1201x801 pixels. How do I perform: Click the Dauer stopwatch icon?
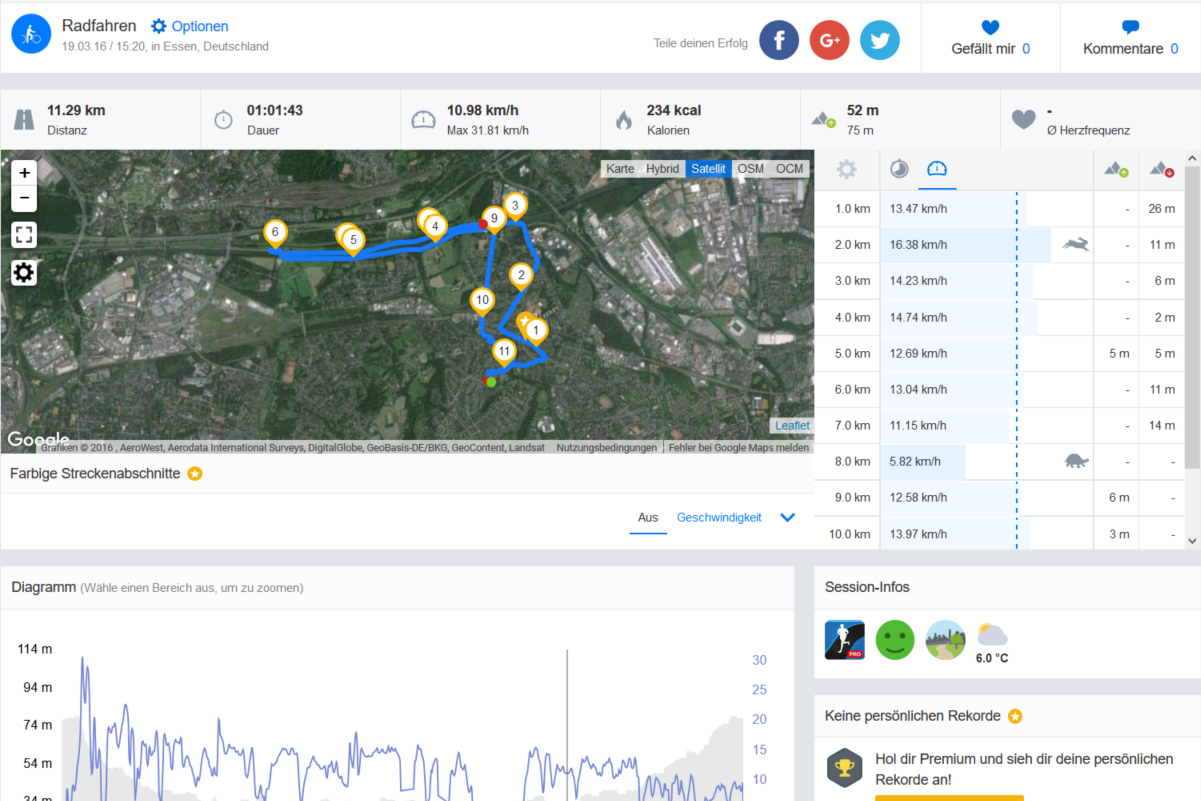point(223,120)
